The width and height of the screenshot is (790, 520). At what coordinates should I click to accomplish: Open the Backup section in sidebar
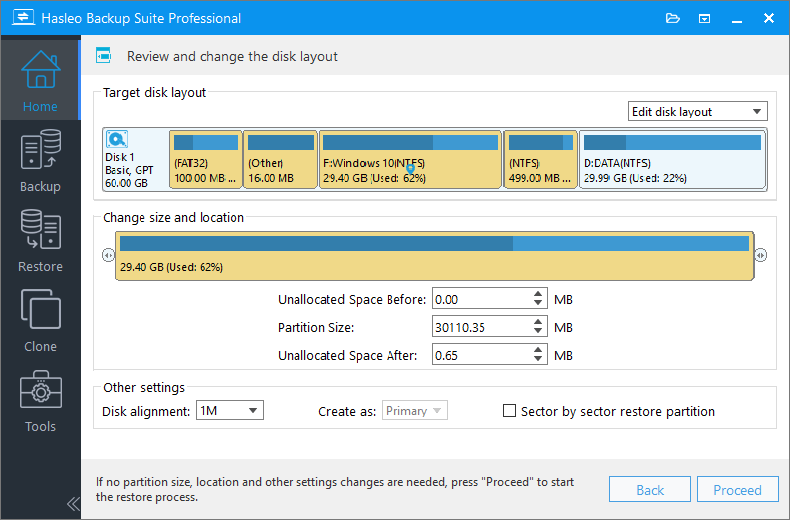(x=40, y=161)
